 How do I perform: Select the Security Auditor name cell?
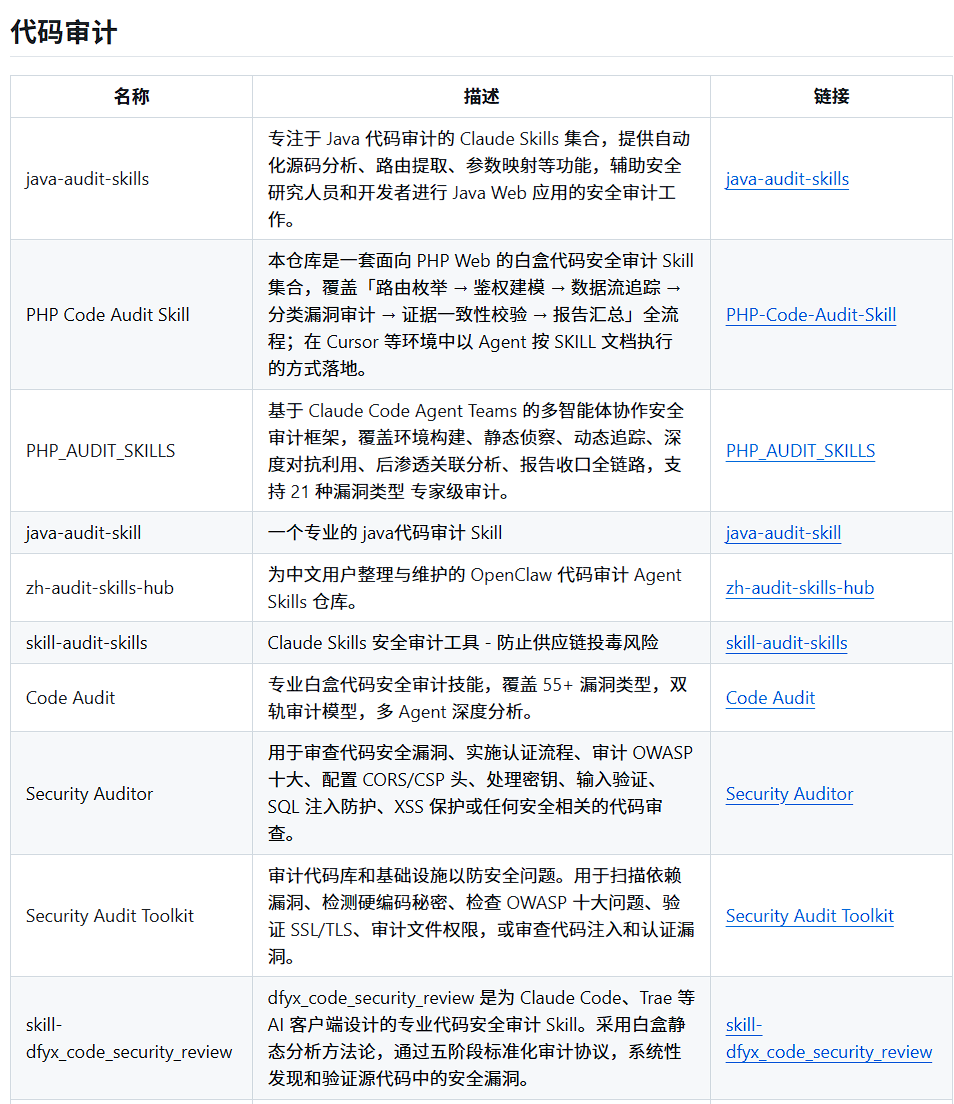point(132,794)
